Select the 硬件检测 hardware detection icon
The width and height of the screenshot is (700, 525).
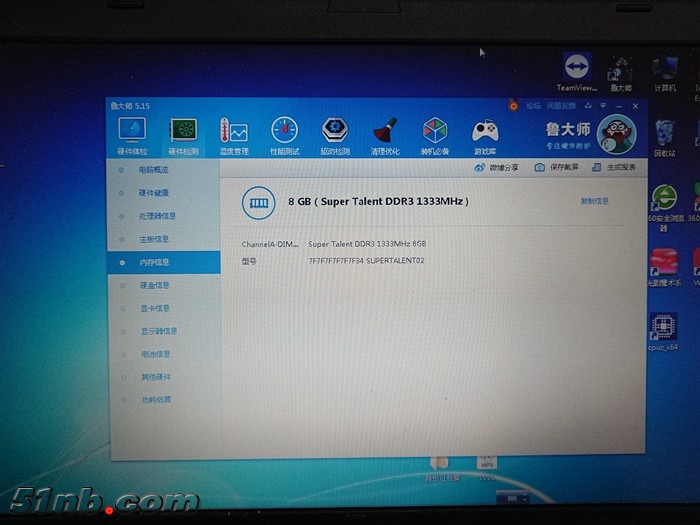pos(183,133)
